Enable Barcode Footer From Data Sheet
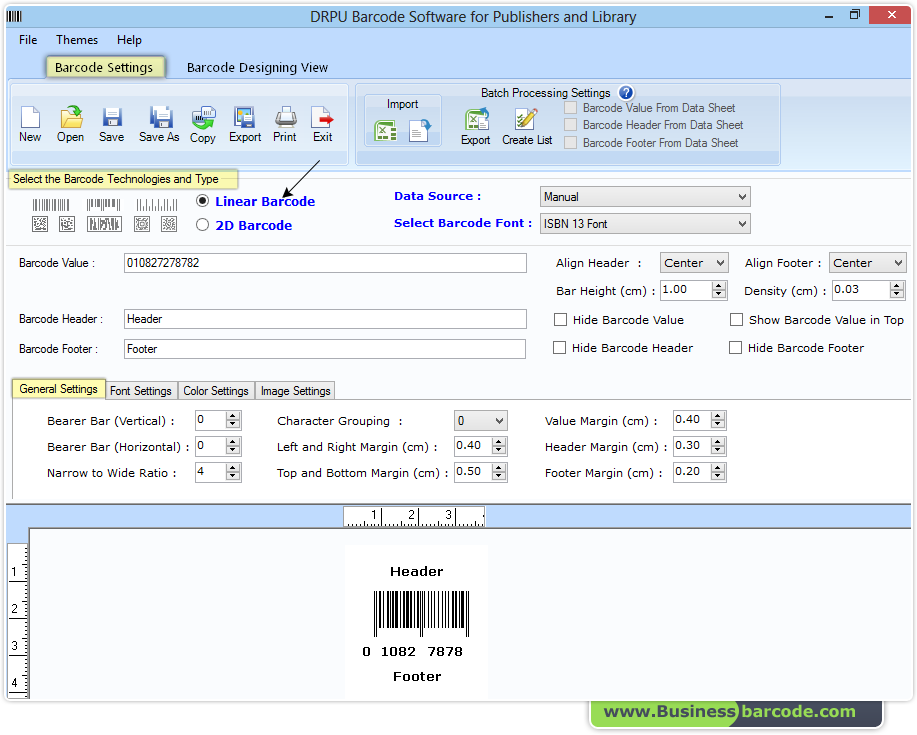 click(x=570, y=143)
